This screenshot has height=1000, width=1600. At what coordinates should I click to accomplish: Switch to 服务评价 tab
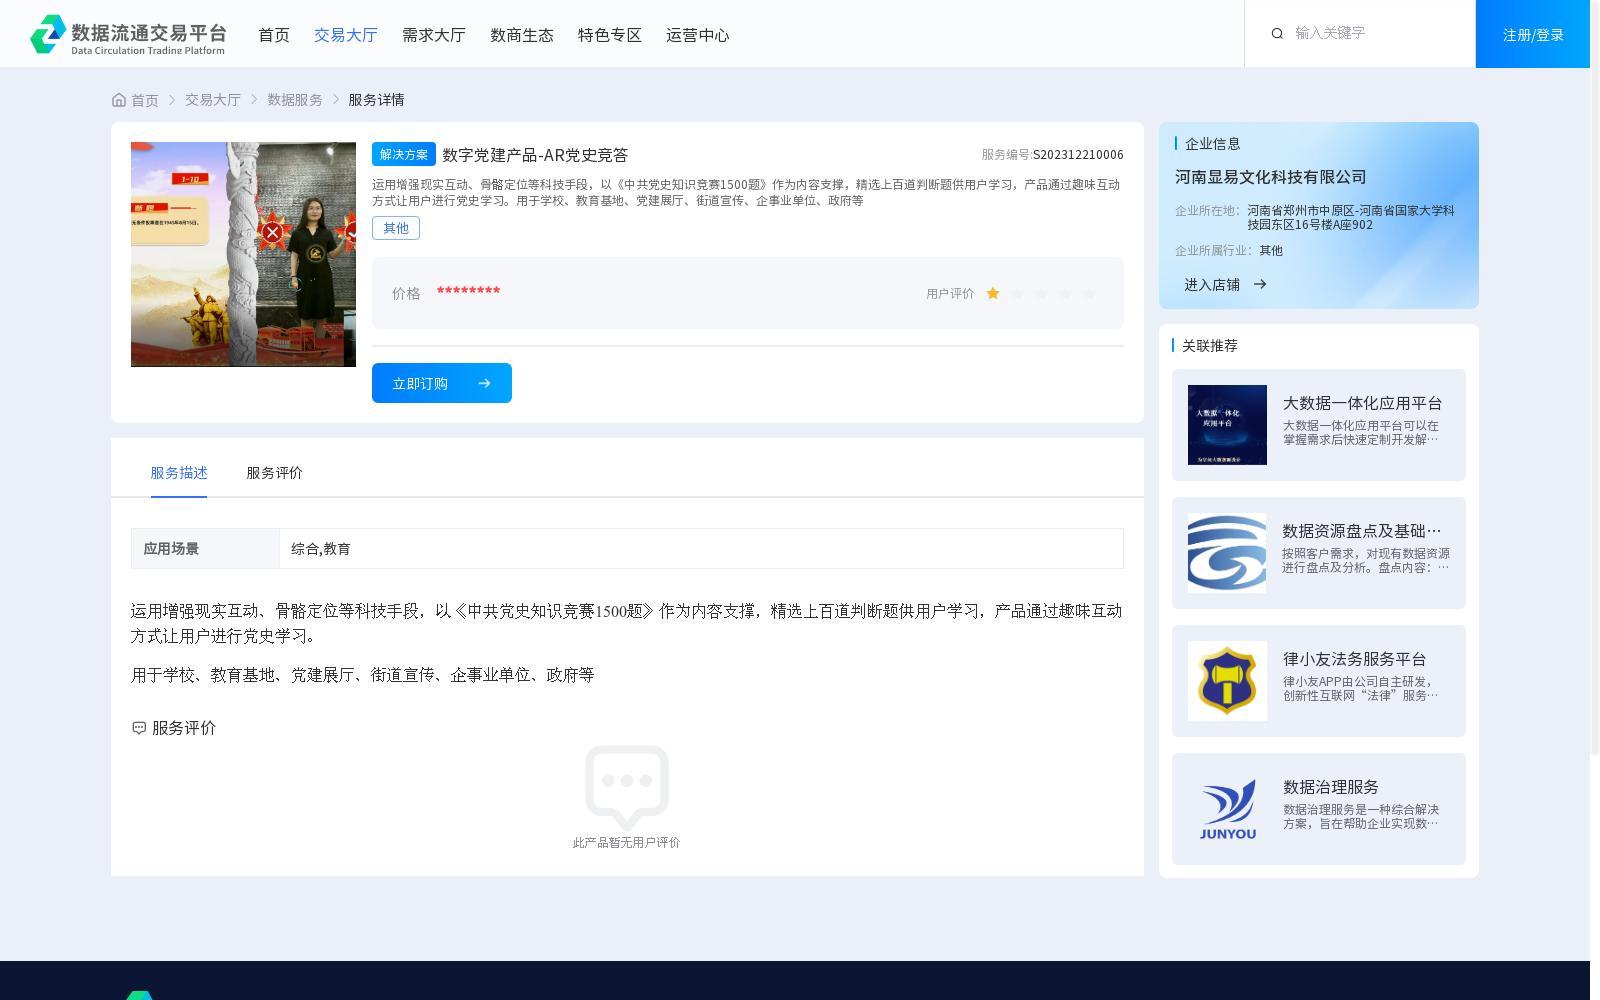click(275, 473)
